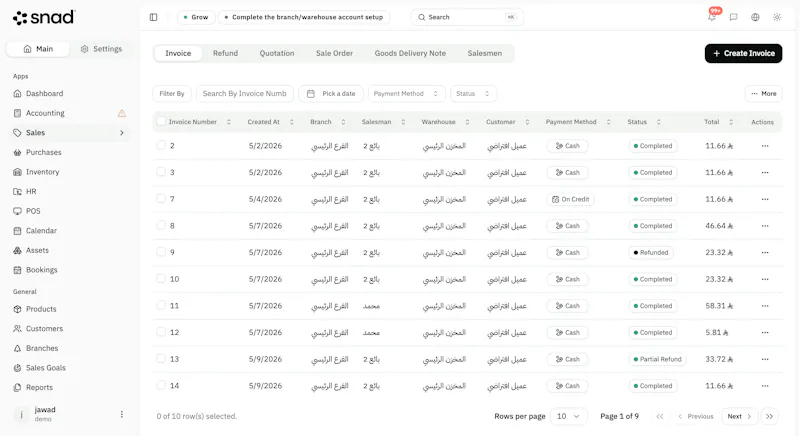The width and height of the screenshot is (800, 436).
Task: Select checkbox for invoice 3
Action: pos(161,172)
